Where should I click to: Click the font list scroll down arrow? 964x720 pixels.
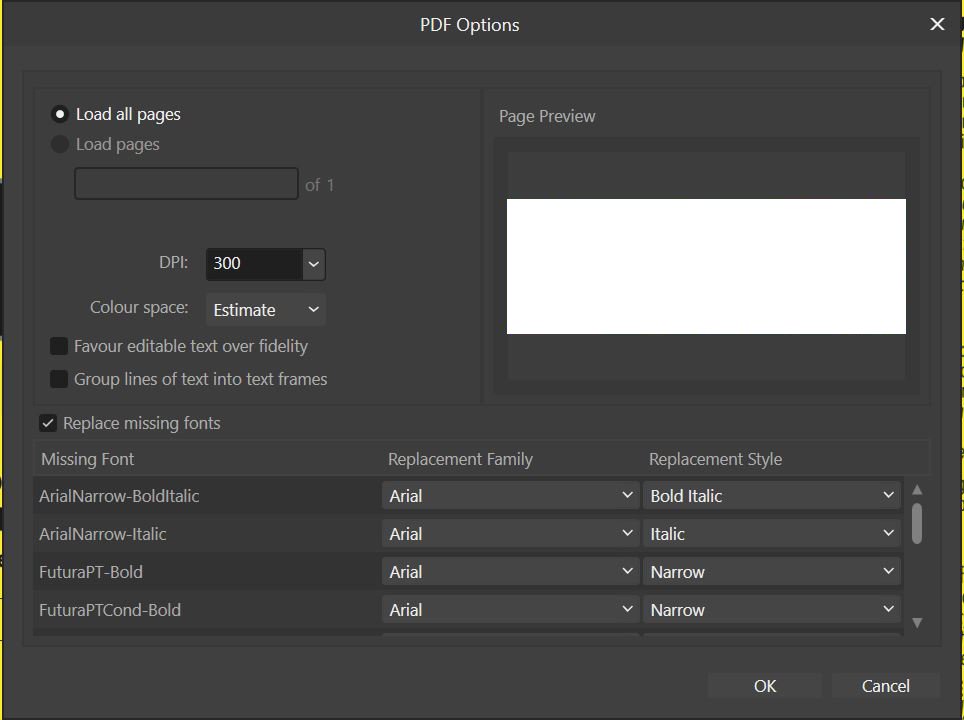(917, 623)
